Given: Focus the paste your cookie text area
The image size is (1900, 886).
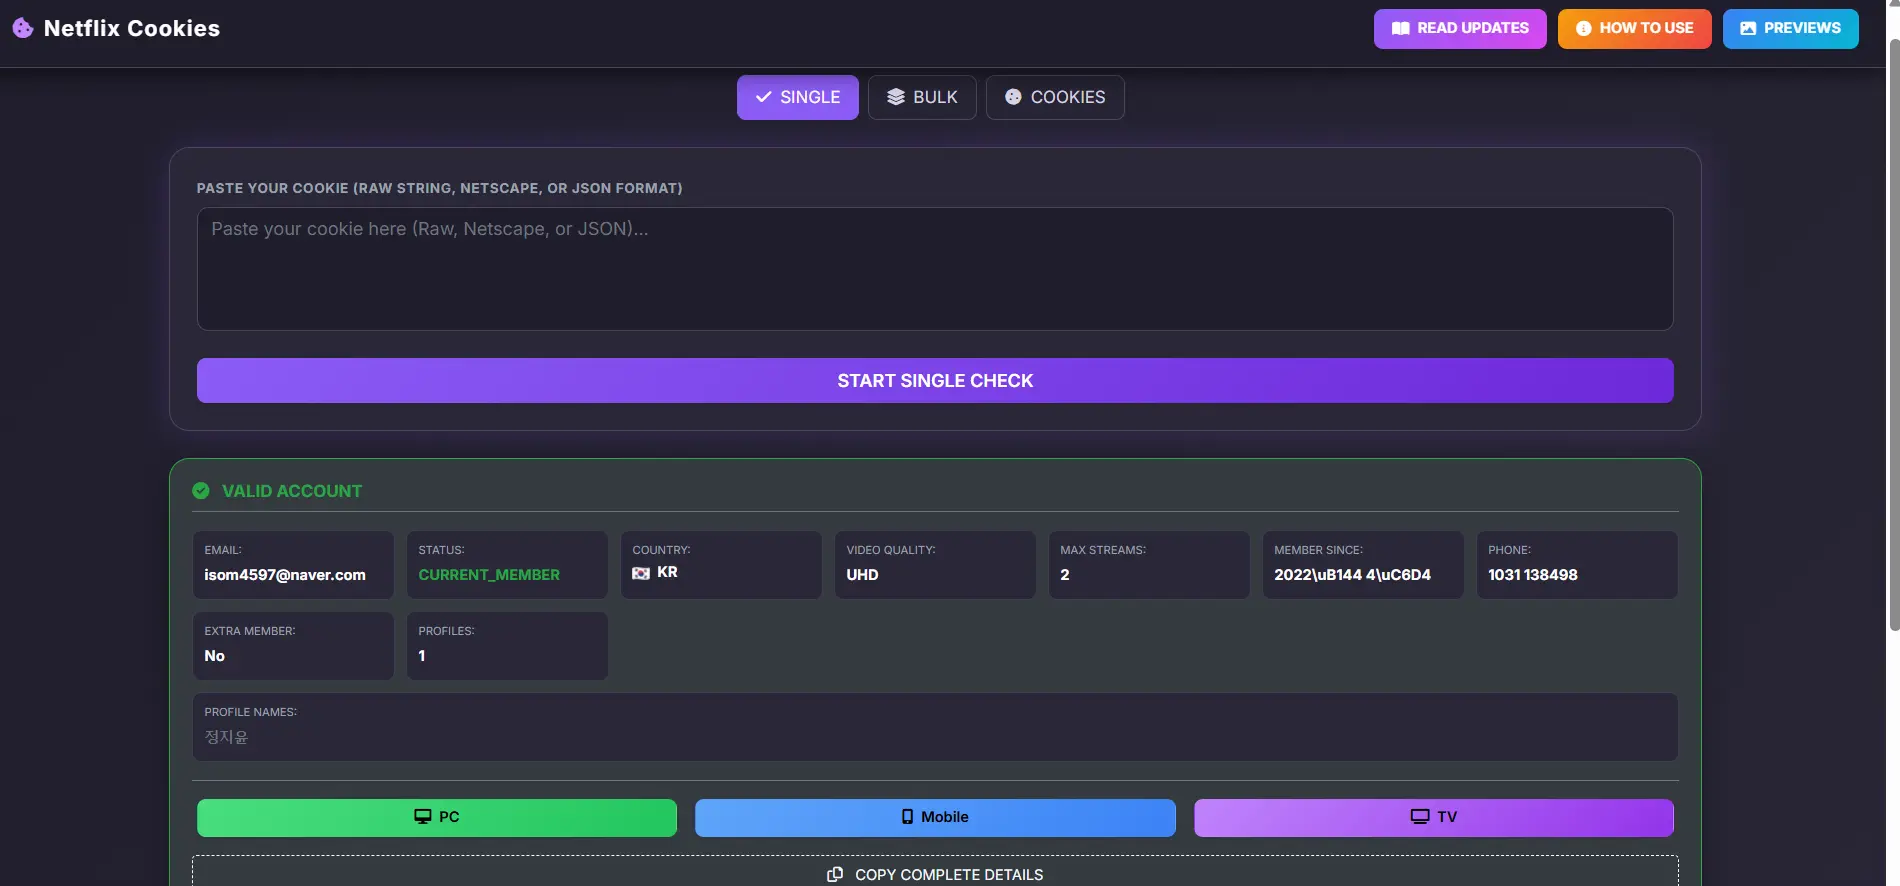Looking at the screenshot, I should click(935, 269).
